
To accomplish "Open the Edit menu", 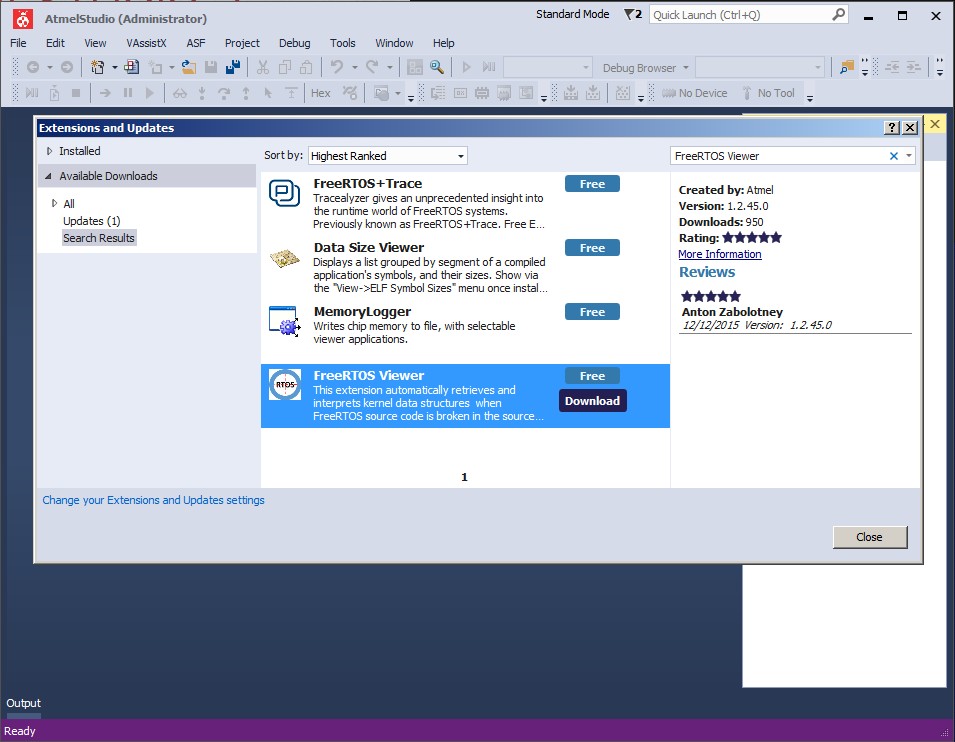I will tap(55, 43).
